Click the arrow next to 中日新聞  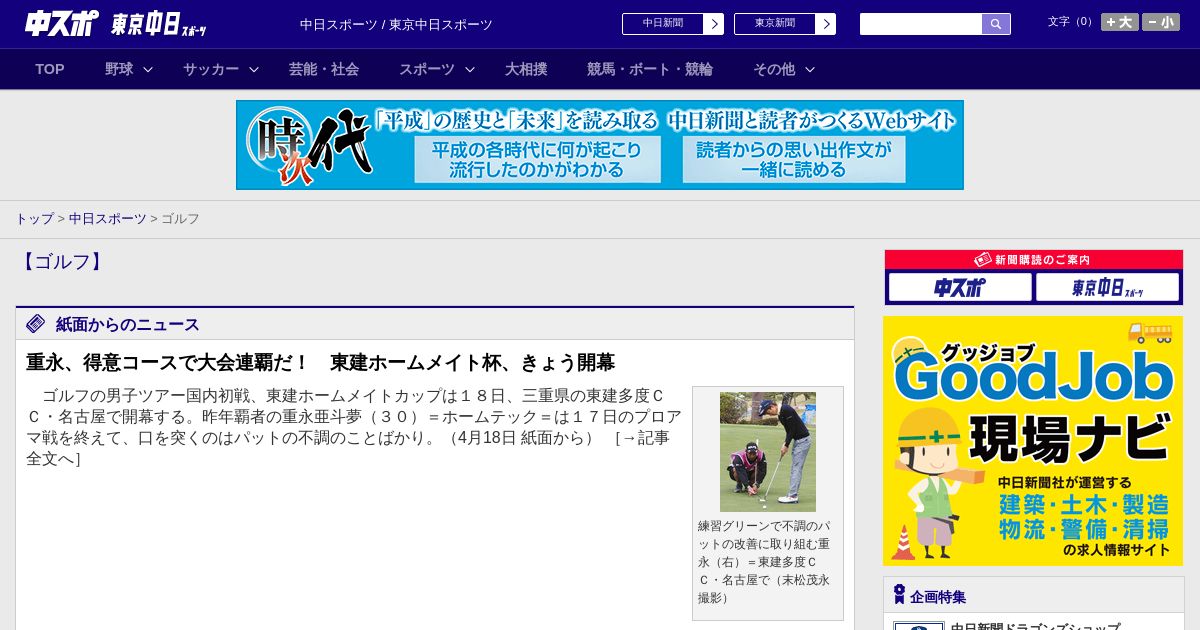(713, 24)
